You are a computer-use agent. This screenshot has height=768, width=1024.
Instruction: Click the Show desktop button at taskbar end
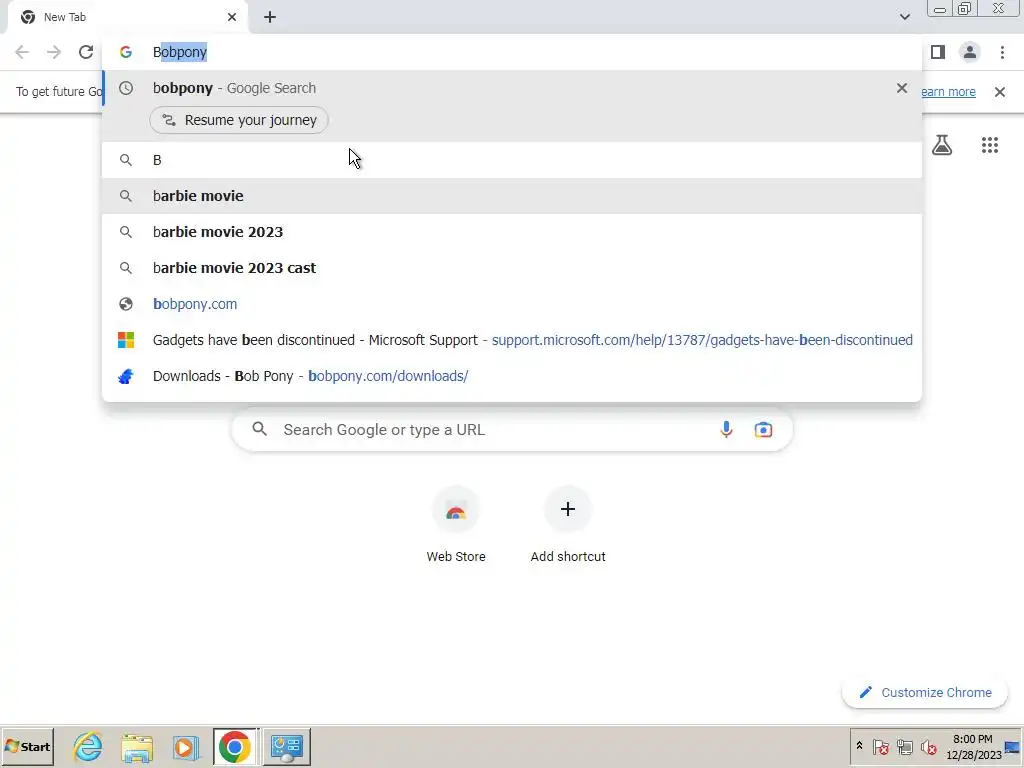(x=1014, y=746)
